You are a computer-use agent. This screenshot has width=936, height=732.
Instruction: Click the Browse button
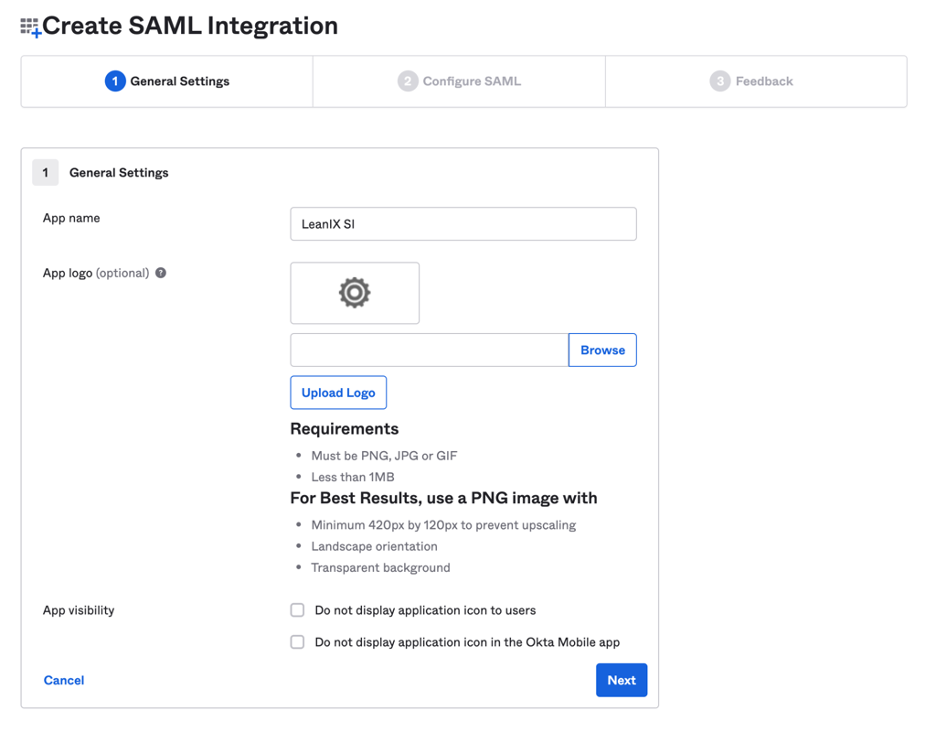(x=602, y=350)
